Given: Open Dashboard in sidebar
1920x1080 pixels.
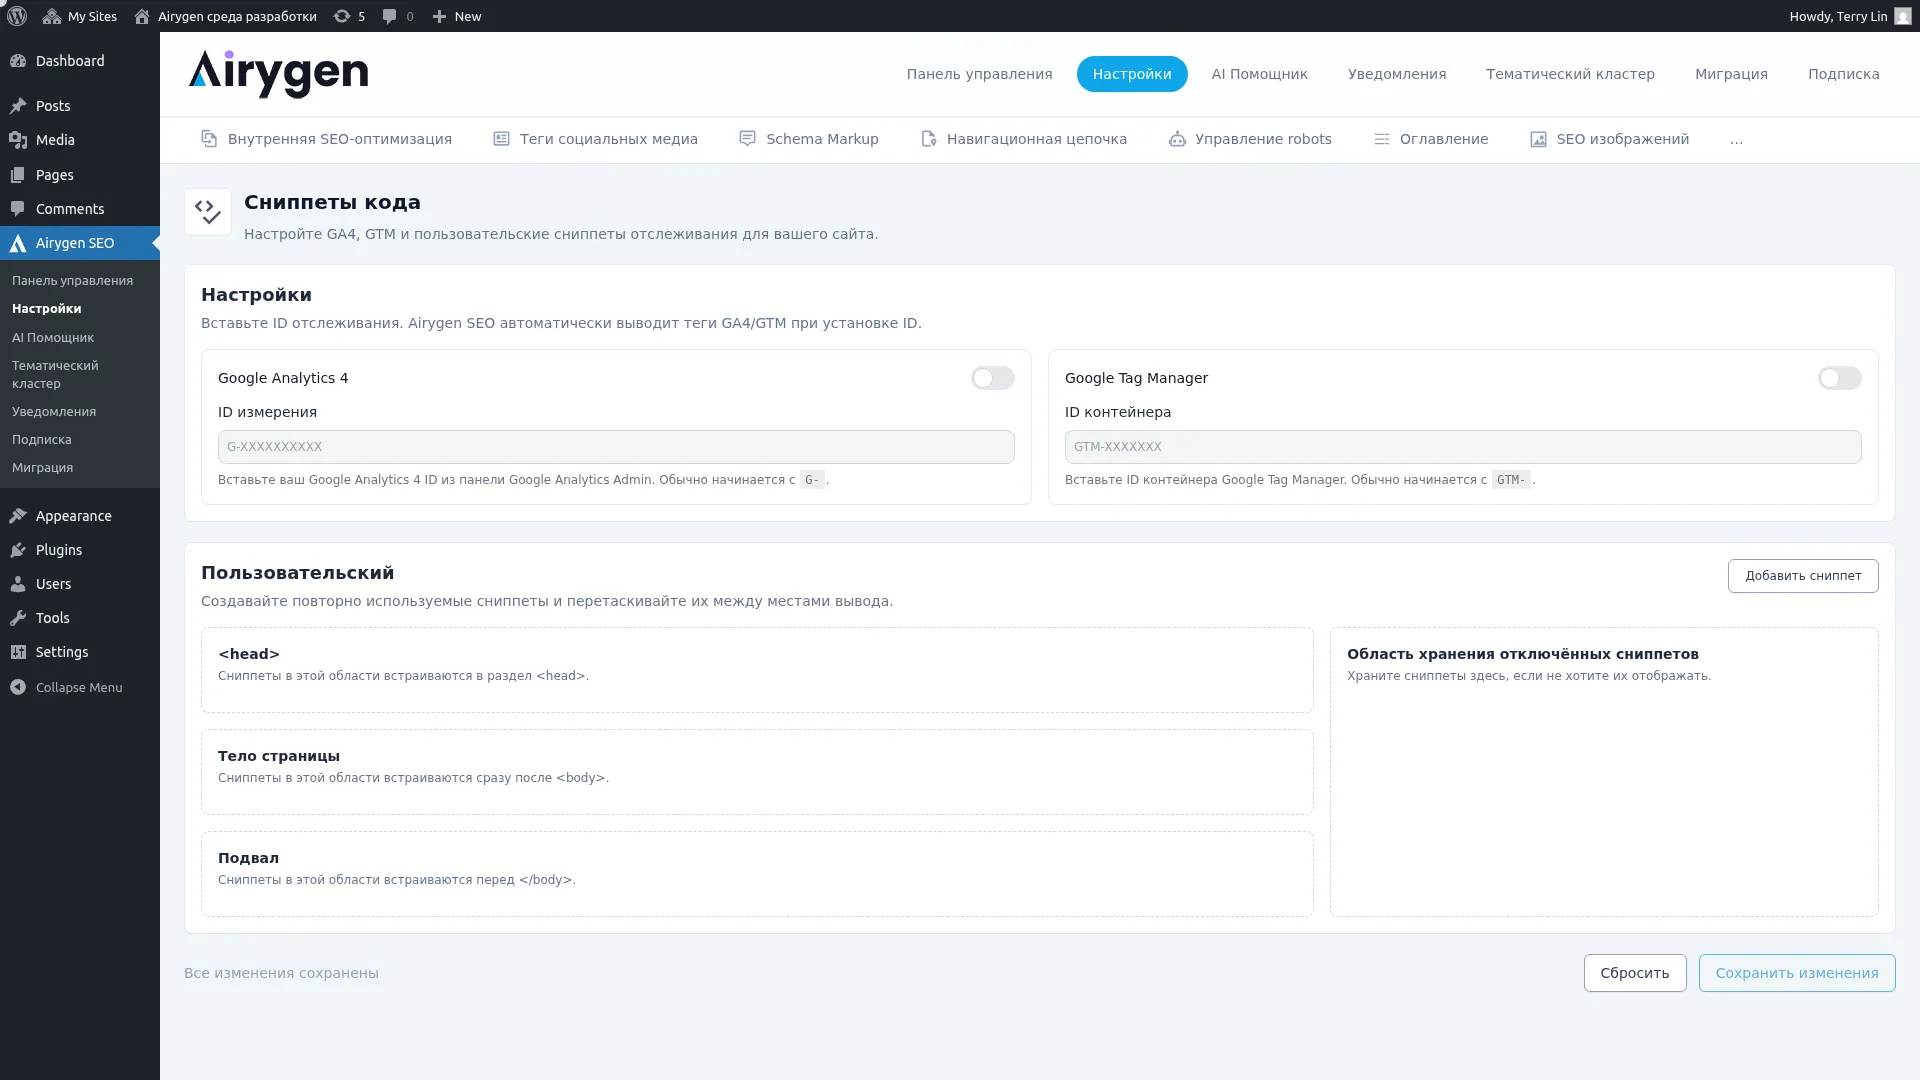Looking at the screenshot, I should [80, 61].
